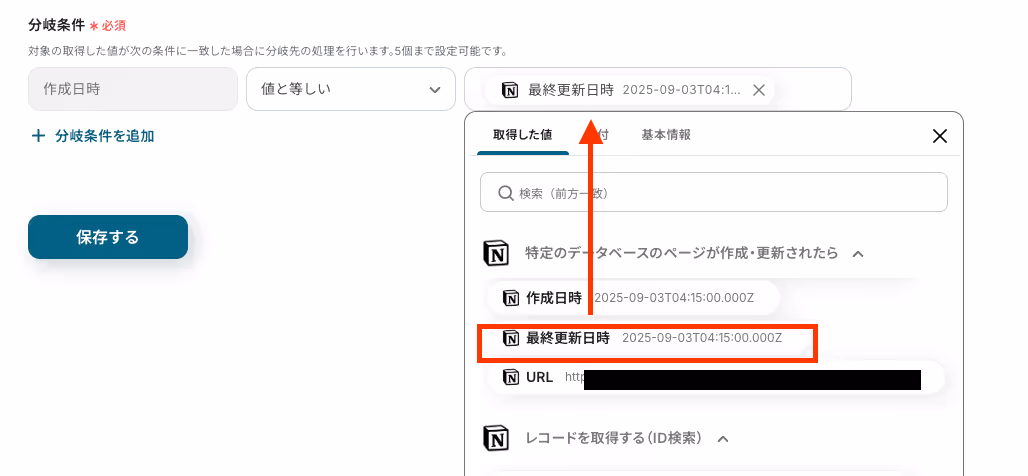Screen dimensions: 1028x476
Task: Close the value picker panel
Action: [x=939, y=136]
